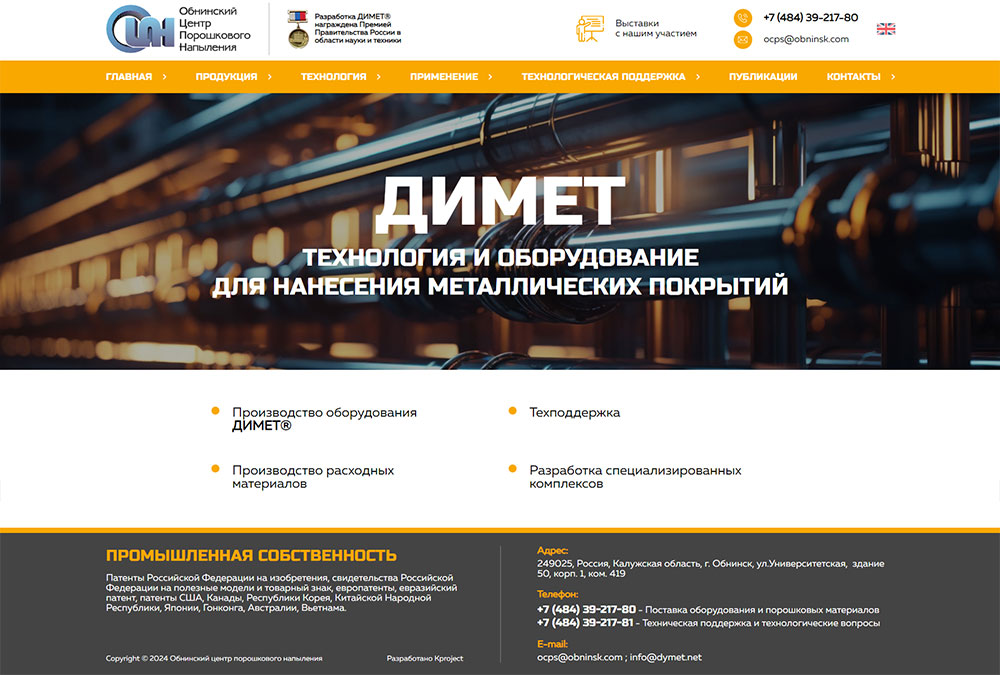
Task: Open Производство оборудования ДИМЕТ link
Action: pyautogui.click(x=324, y=419)
